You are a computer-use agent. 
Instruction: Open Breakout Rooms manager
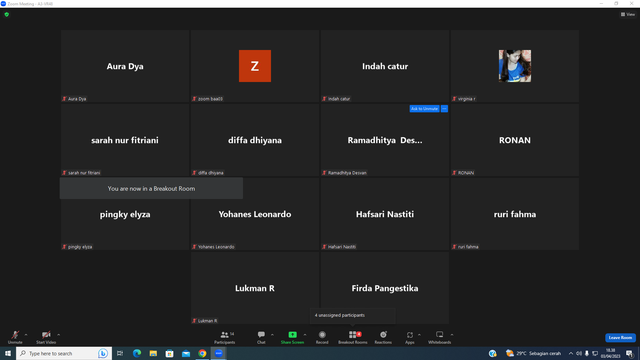[353, 337]
